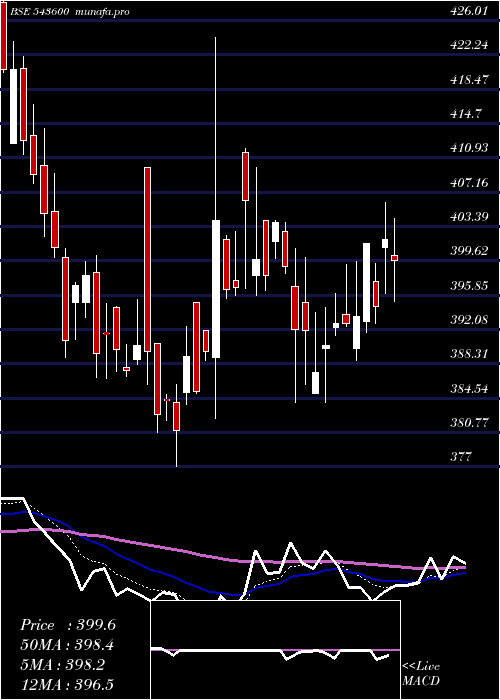This screenshot has height=700, width=500.
Task: Click the 410.93 price axis label
Action: [x=467, y=147]
